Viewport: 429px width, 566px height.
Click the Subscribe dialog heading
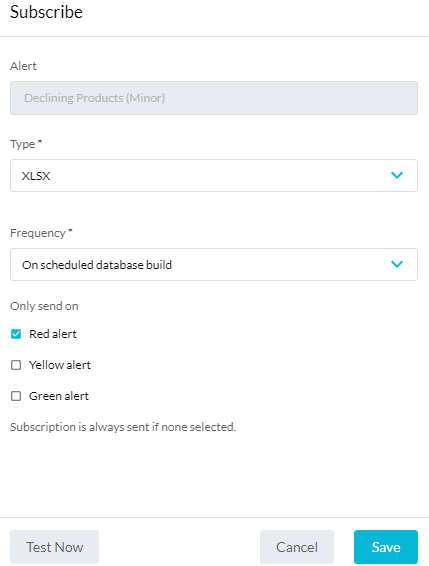(x=46, y=12)
